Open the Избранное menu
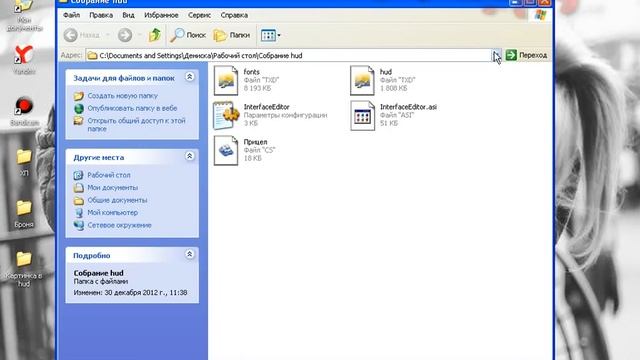 pos(161,15)
